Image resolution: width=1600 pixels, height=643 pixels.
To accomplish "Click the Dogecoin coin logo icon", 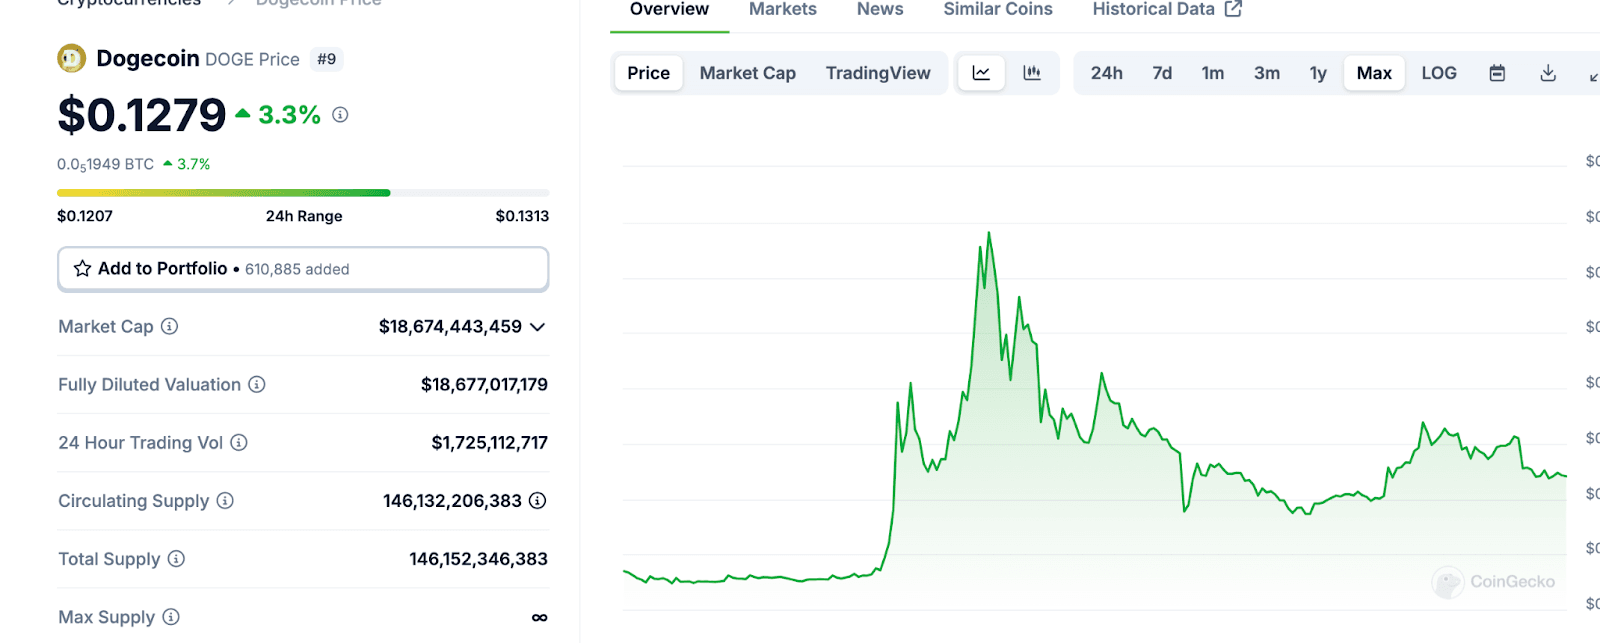I will [x=71, y=59].
